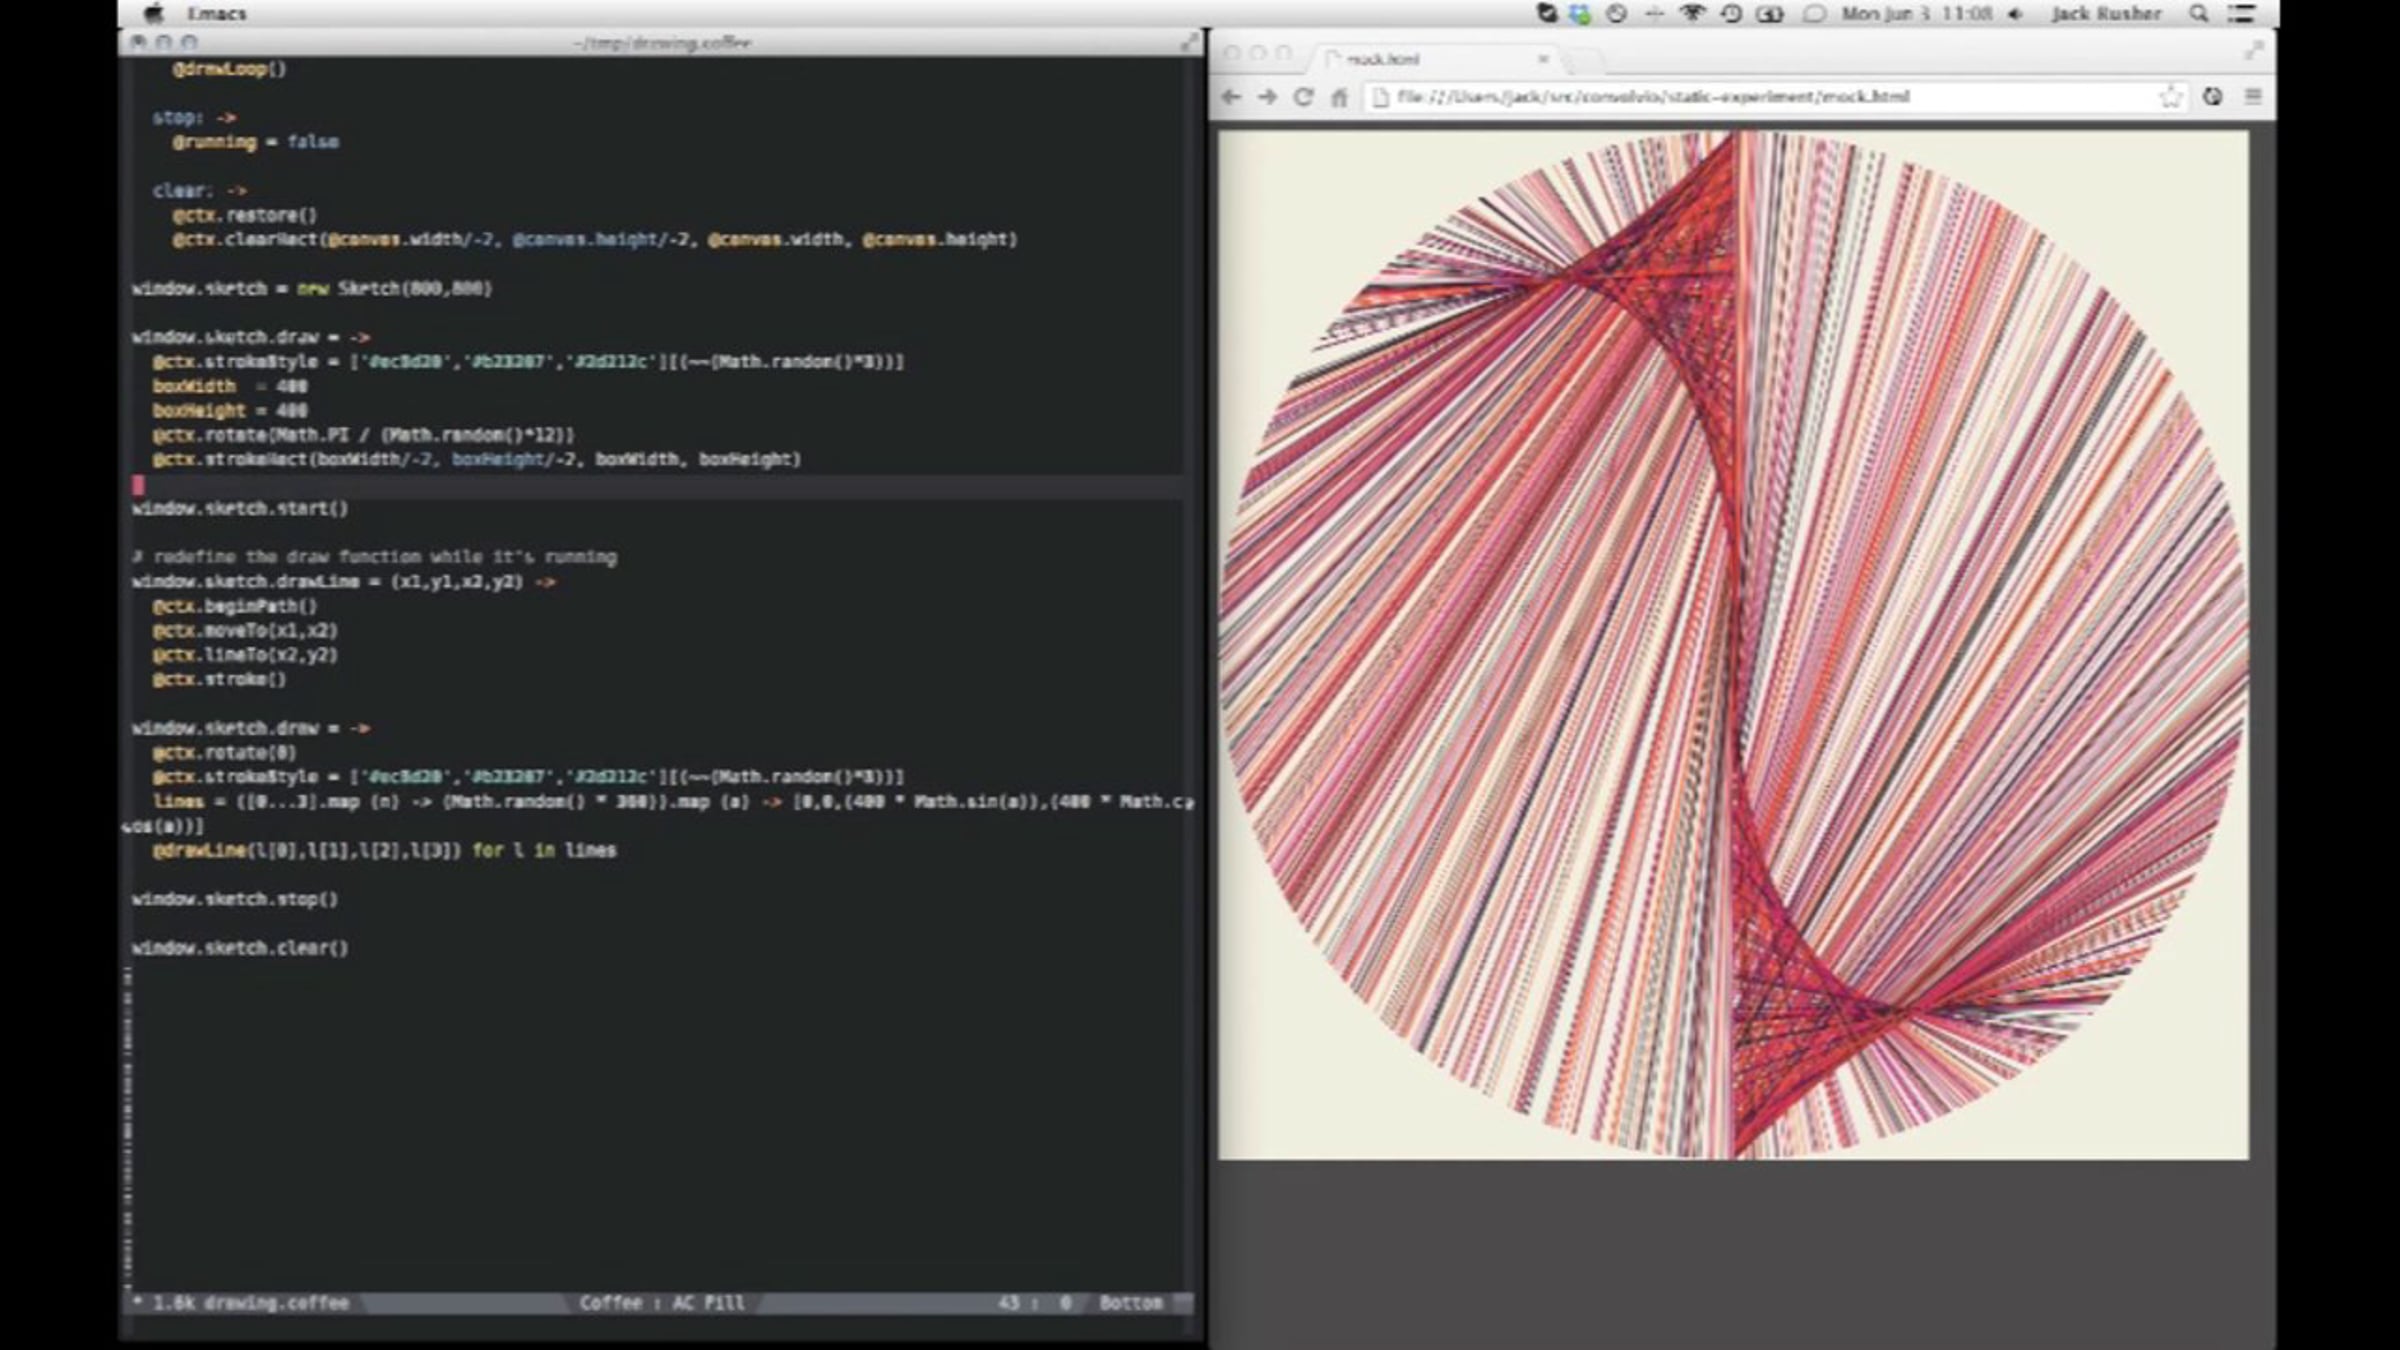This screenshot has width=2400, height=1350.
Task: Open the Notification Center list icon
Action: pyautogui.click(x=2243, y=14)
